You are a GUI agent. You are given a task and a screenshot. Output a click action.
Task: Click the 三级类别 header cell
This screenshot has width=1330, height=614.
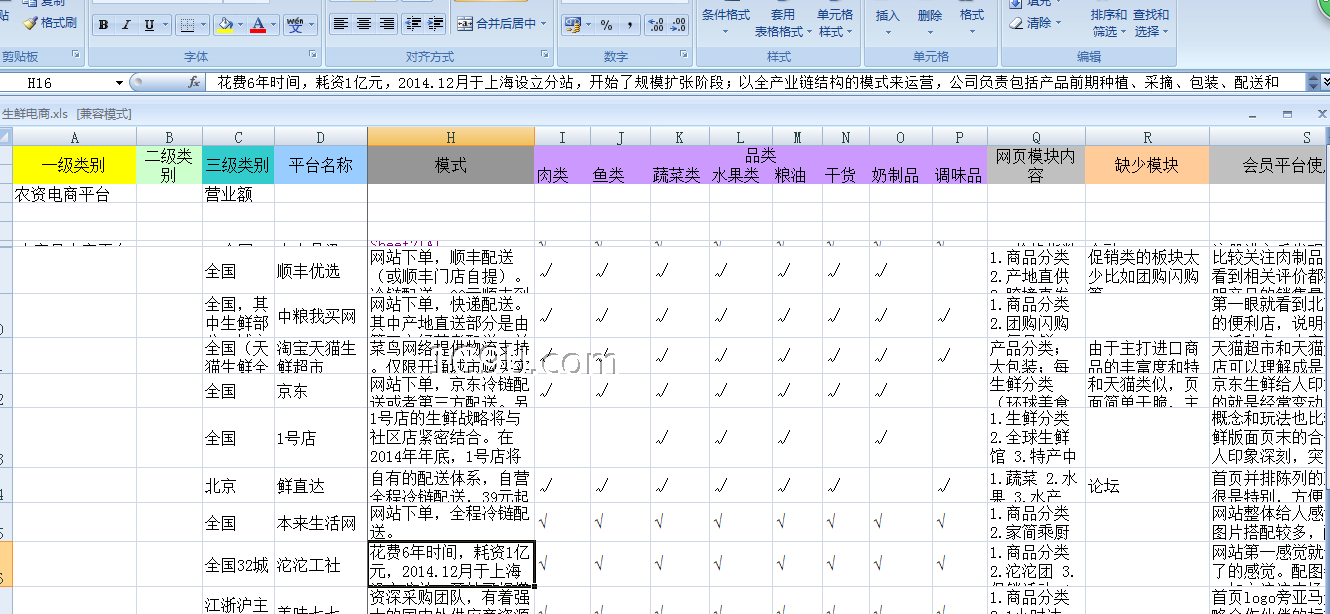(x=238, y=165)
